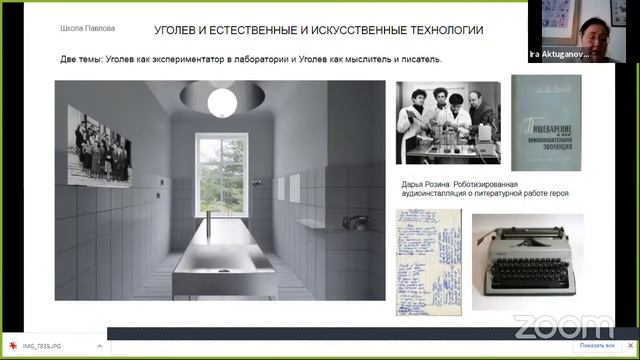Click the IMG_7939.JPG file type icon
The width and height of the screenshot is (640, 360).
pyautogui.click(x=13, y=346)
